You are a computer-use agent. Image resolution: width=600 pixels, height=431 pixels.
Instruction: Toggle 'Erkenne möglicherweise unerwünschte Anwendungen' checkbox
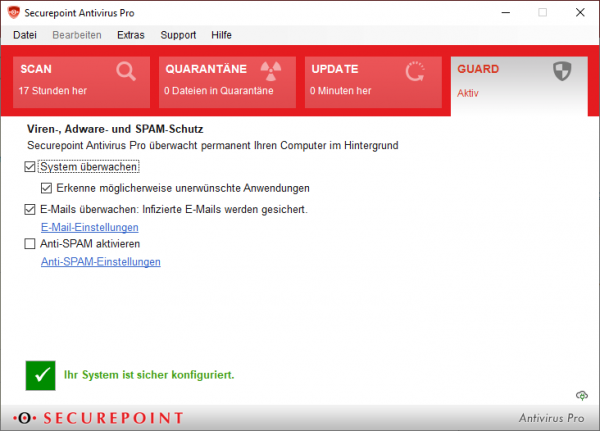[46, 188]
